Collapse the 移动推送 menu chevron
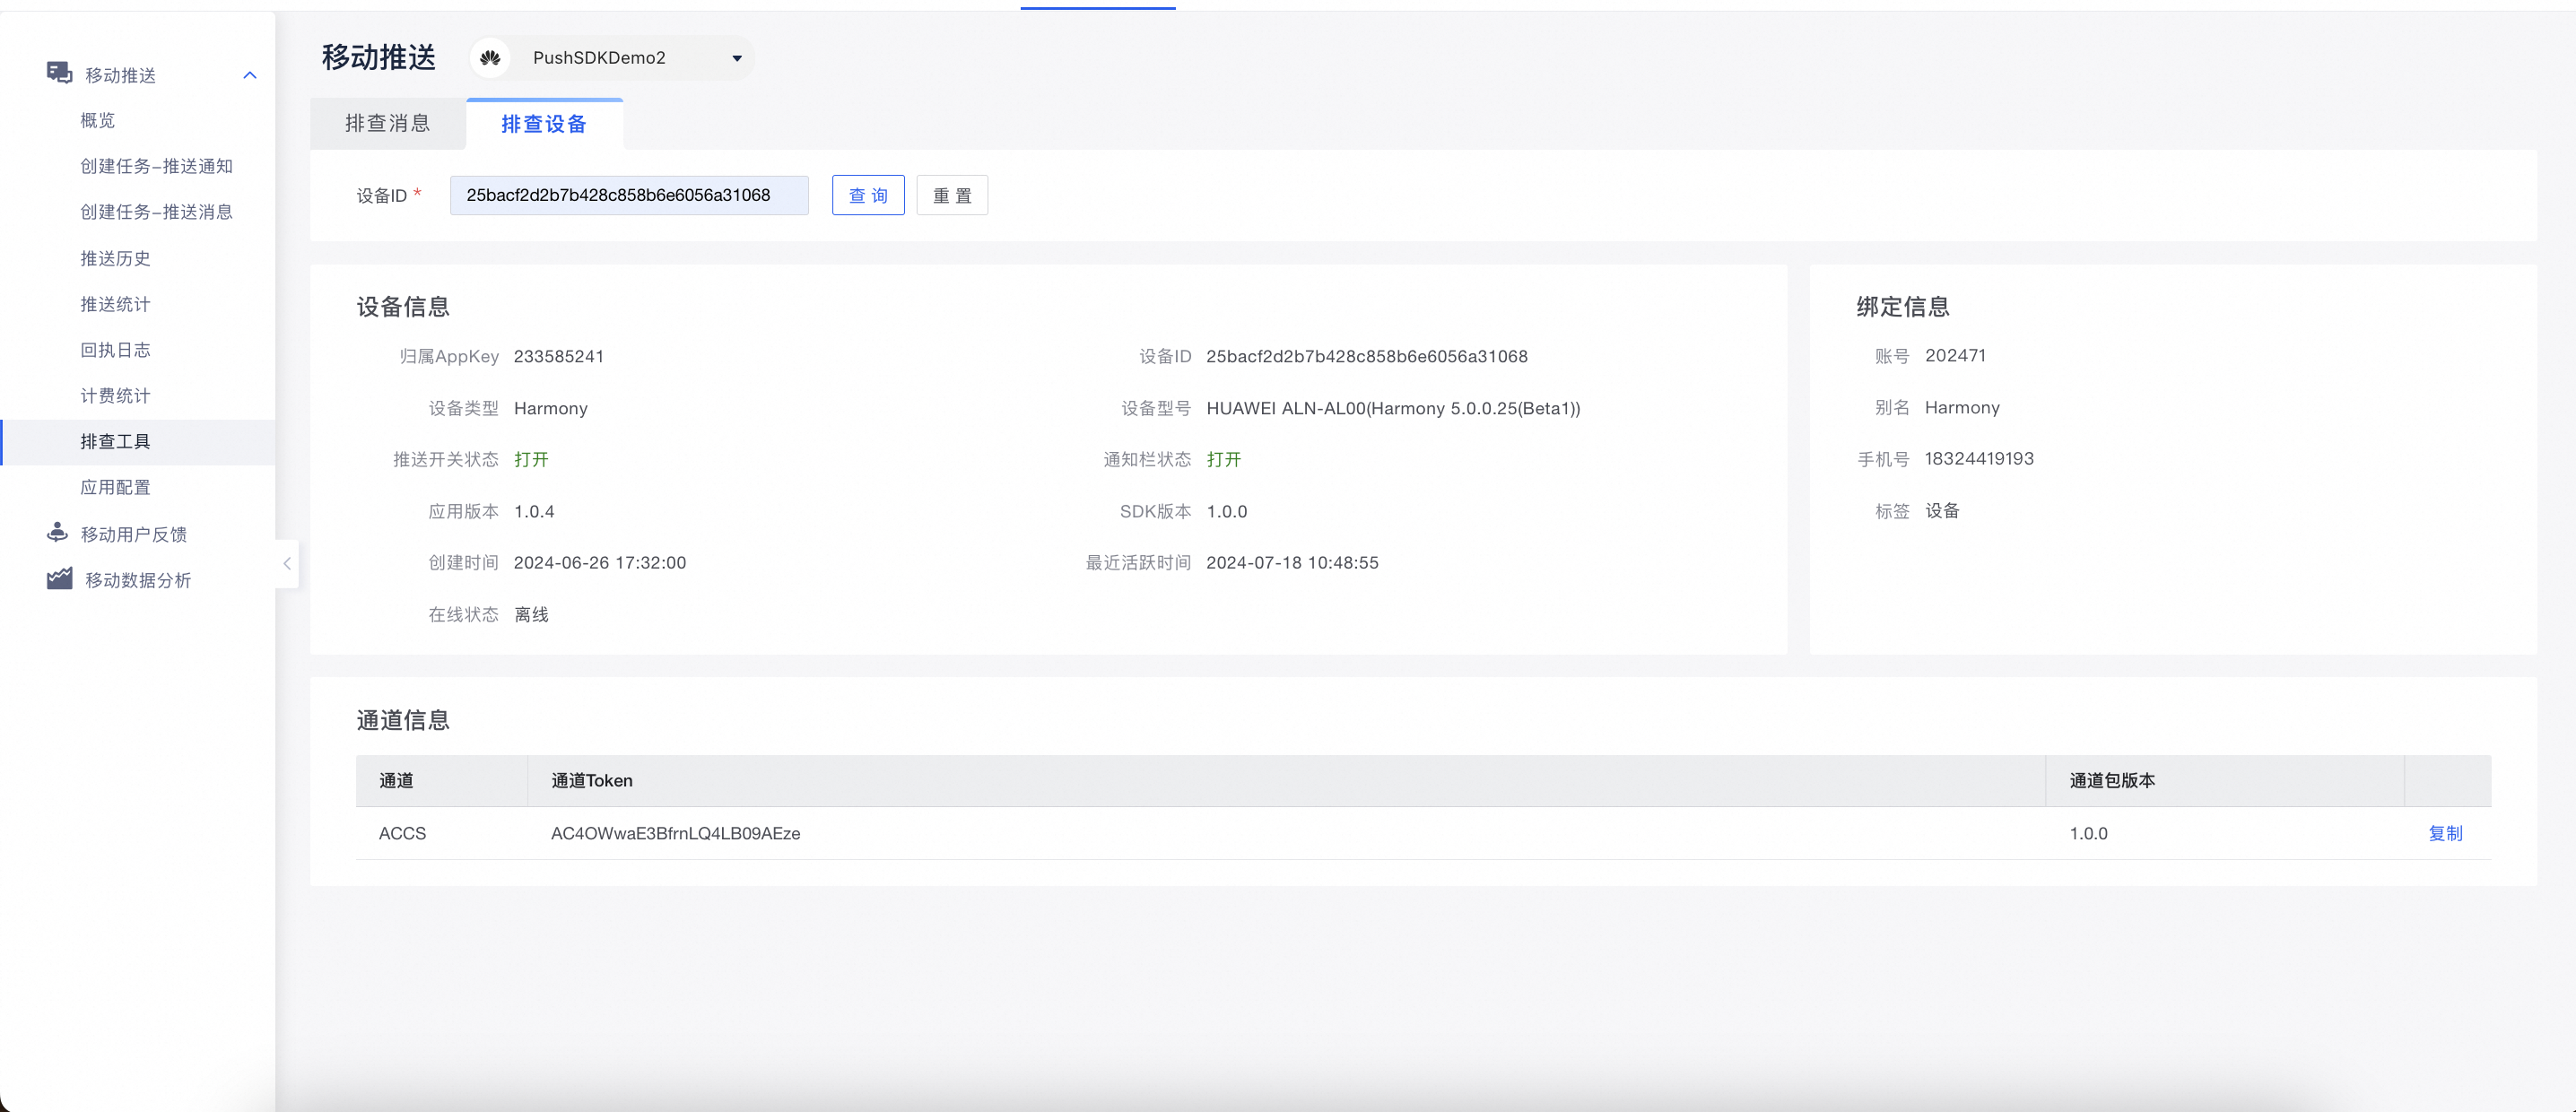 250,75
